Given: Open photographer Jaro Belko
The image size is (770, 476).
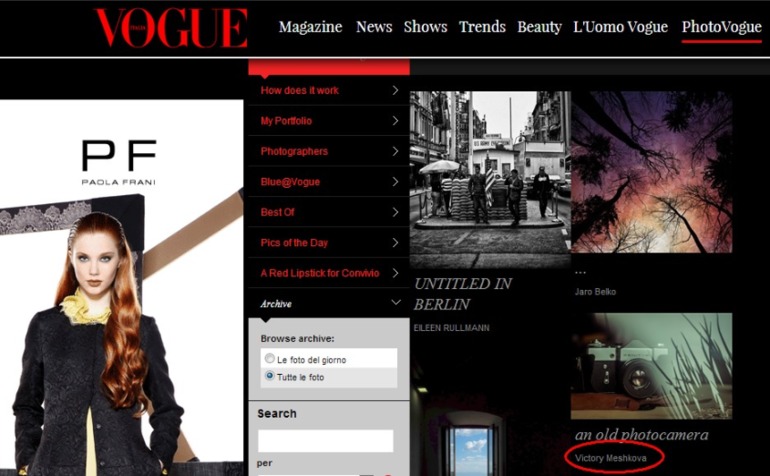Looking at the screenshot, I should pos(595,292).
